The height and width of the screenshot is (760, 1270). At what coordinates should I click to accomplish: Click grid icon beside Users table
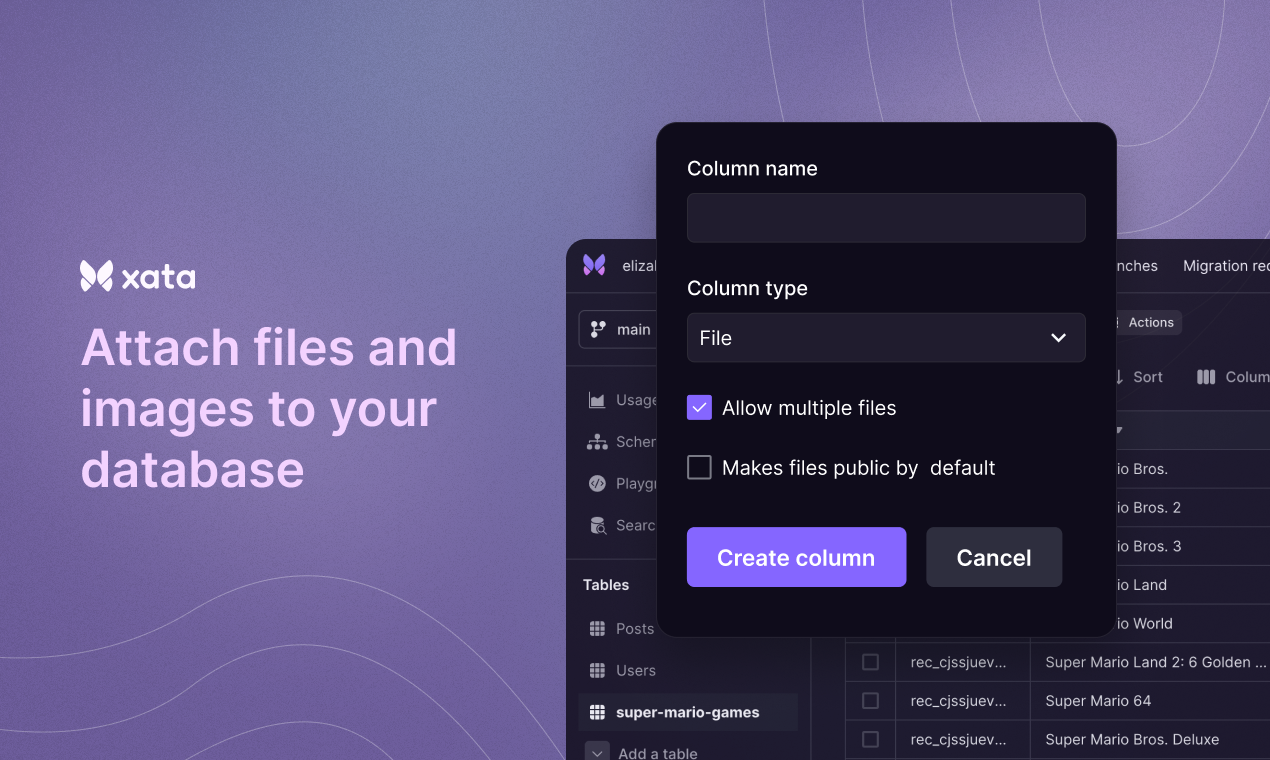point(597,671)
